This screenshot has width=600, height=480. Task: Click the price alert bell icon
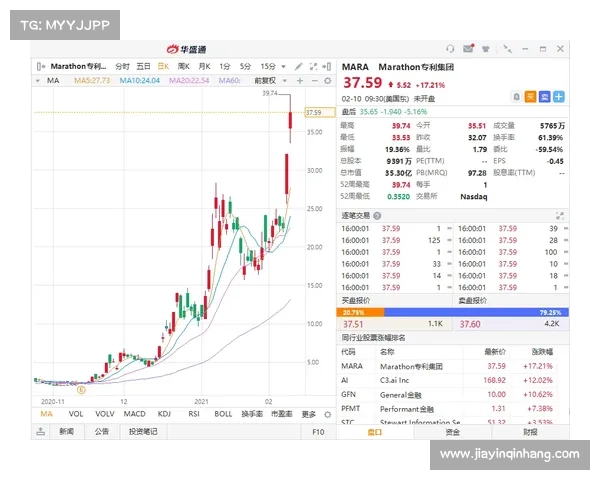tap(516, 97)
